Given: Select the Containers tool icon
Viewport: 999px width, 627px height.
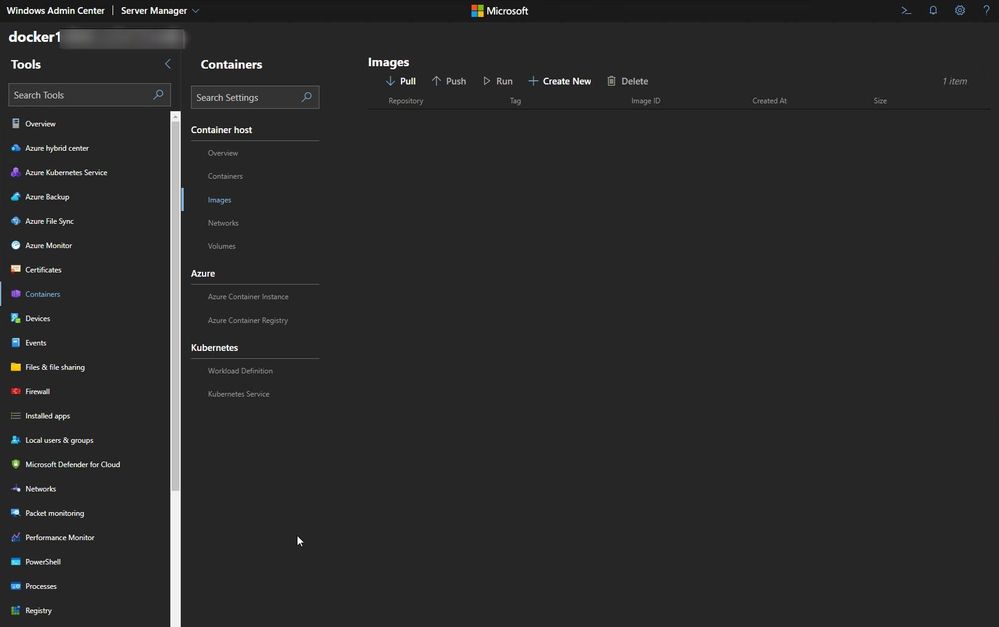Looking at the screenshot, I should tap(16, 294).
